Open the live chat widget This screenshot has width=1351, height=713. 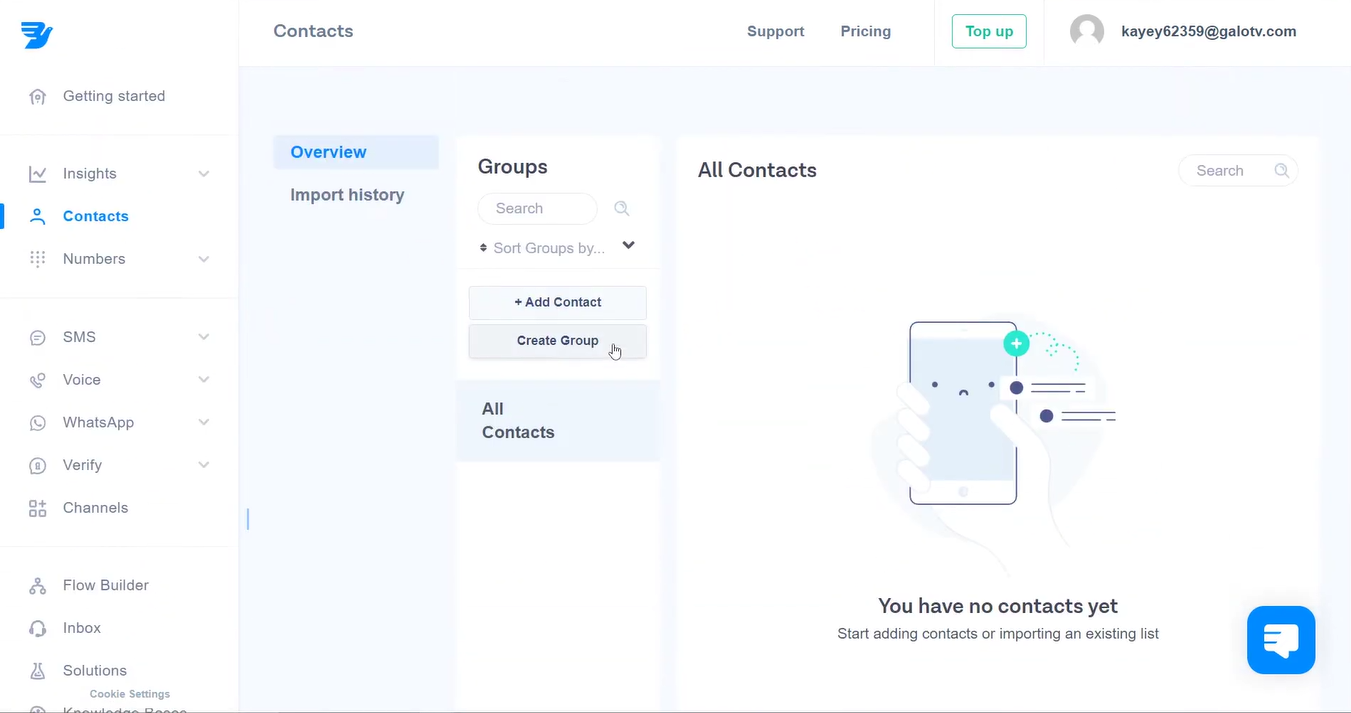1281,640
